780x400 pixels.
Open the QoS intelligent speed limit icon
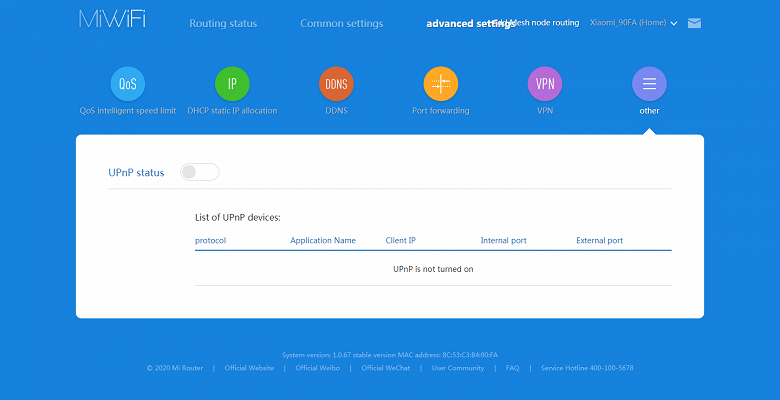coord(128,84)
